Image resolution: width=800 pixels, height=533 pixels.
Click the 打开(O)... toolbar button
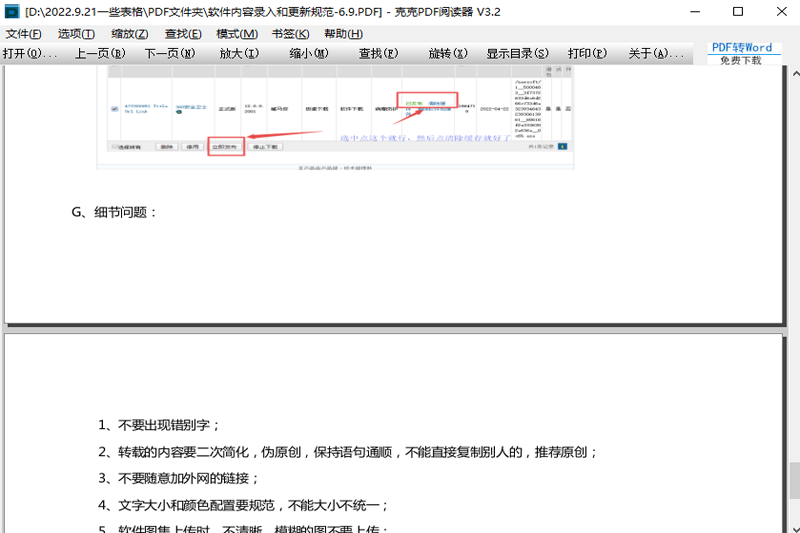coord(30,53)
